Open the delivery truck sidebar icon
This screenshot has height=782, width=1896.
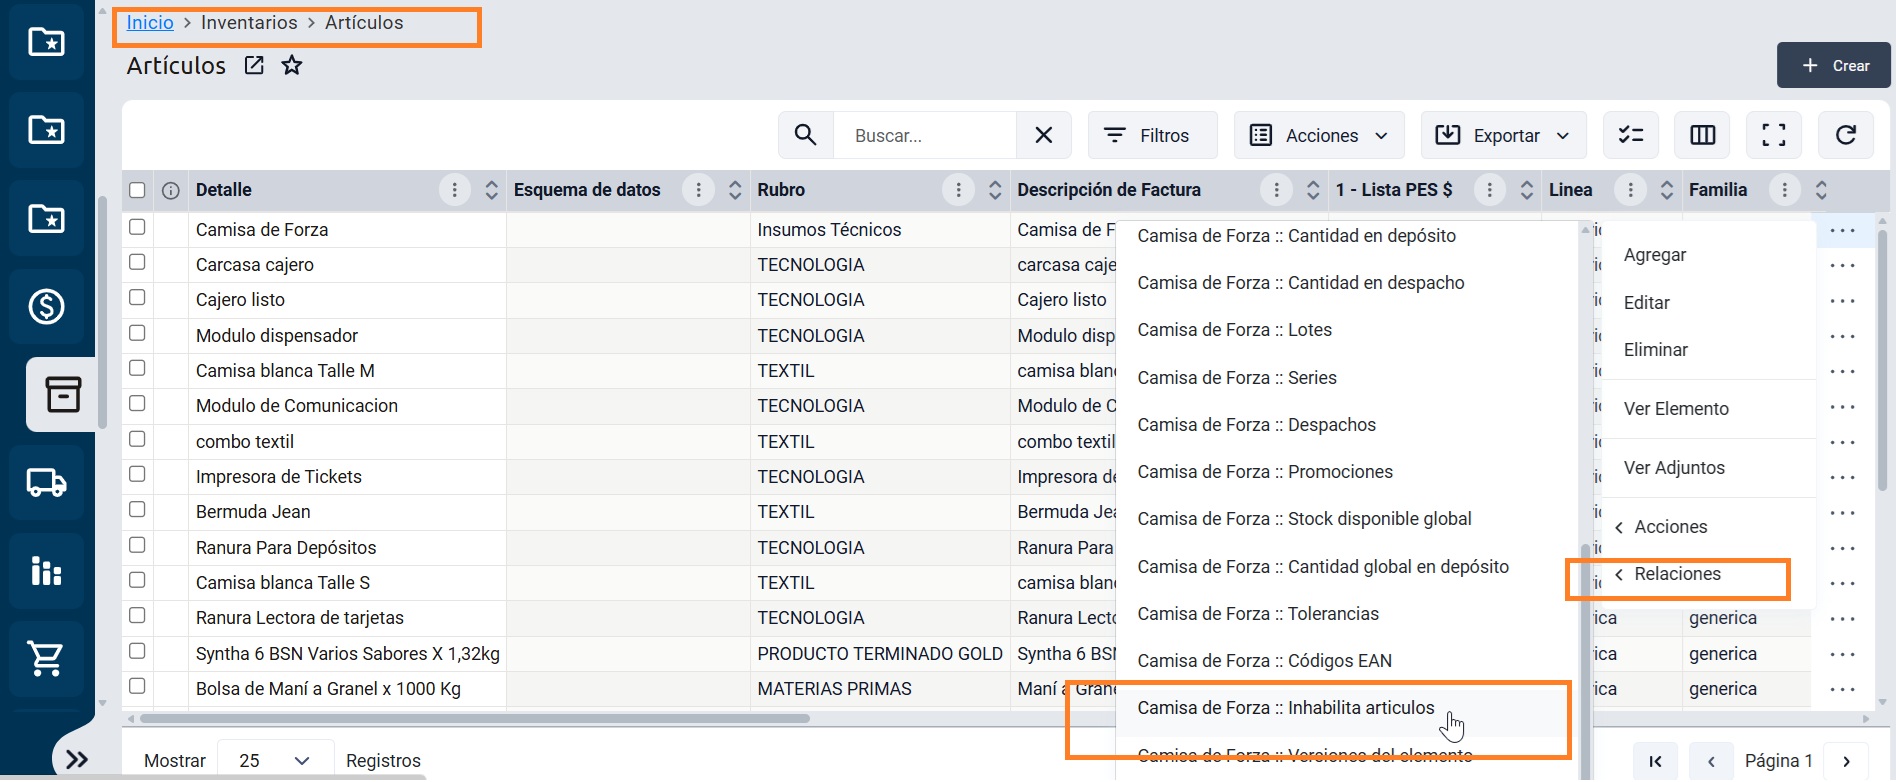tap(46, 483)
